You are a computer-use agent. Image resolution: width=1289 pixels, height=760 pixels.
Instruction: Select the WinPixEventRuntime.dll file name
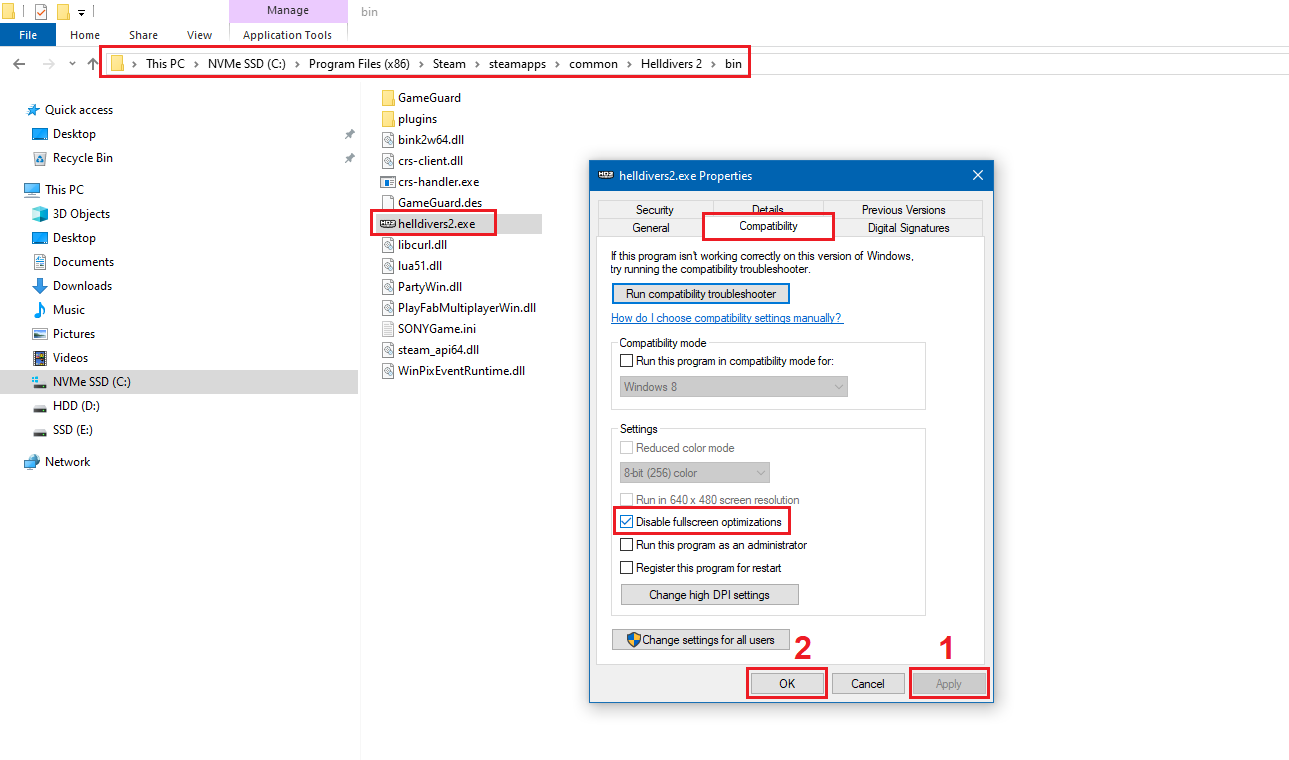461,371
